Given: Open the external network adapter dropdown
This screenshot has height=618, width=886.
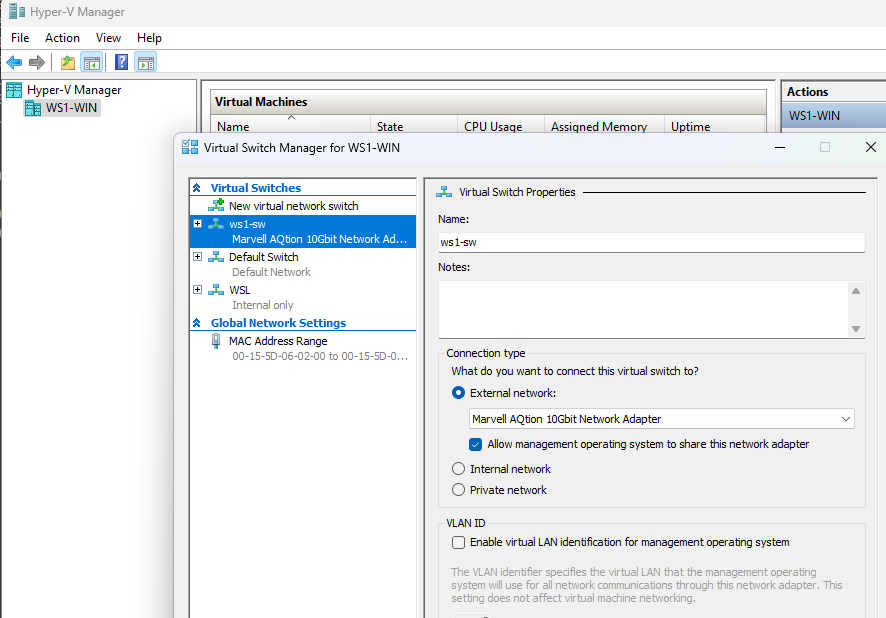Looking at the screenshot, I should point(846,419).
